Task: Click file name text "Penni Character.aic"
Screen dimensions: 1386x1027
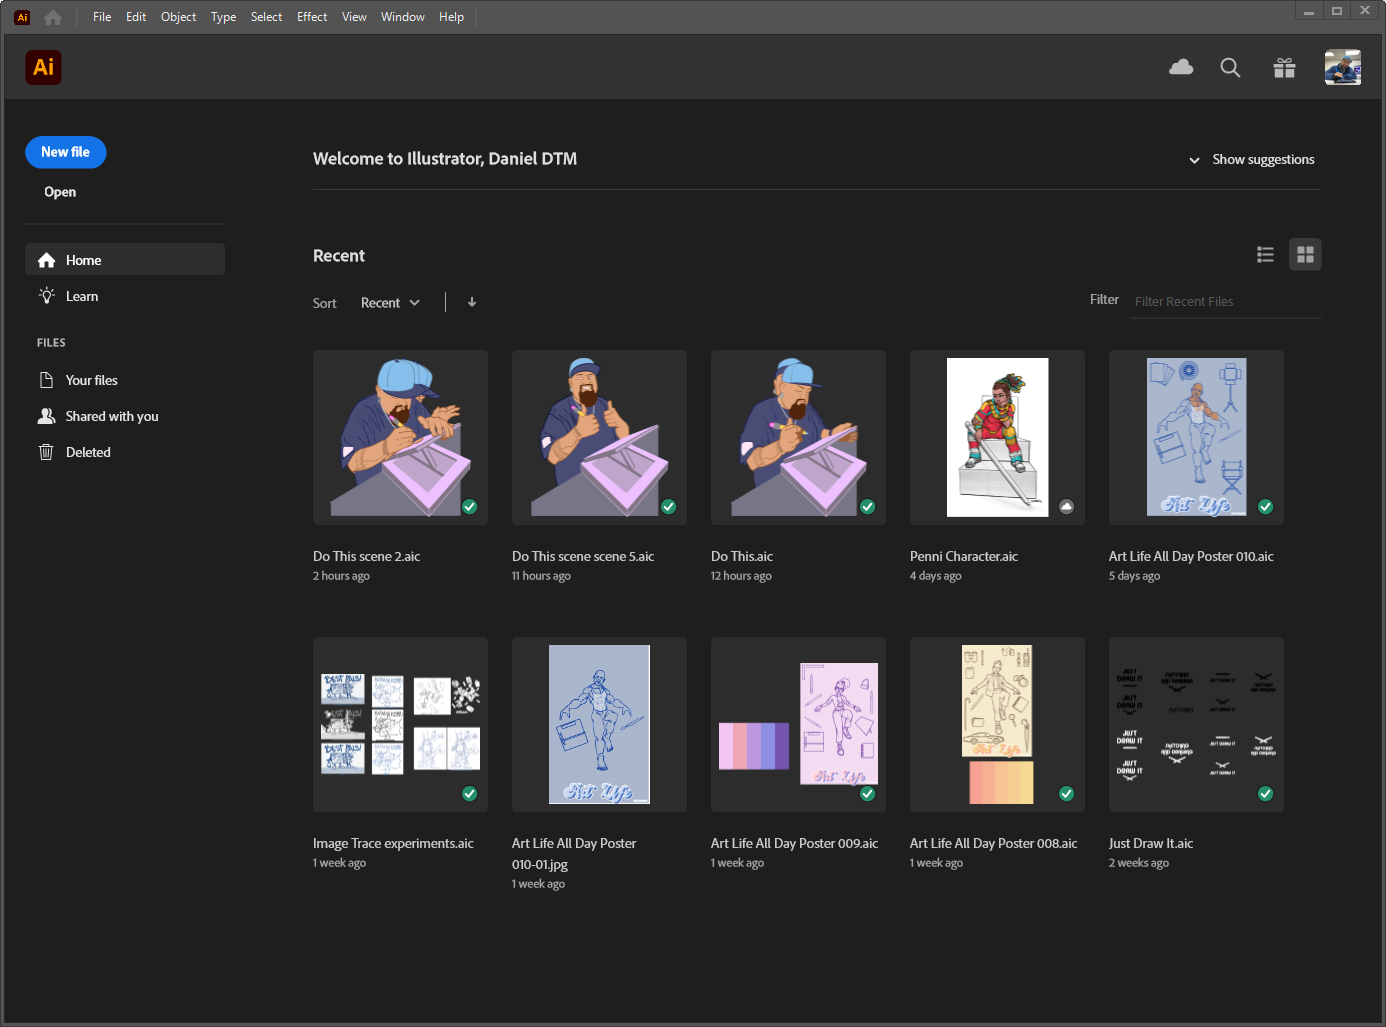Action: pos(964,557)
